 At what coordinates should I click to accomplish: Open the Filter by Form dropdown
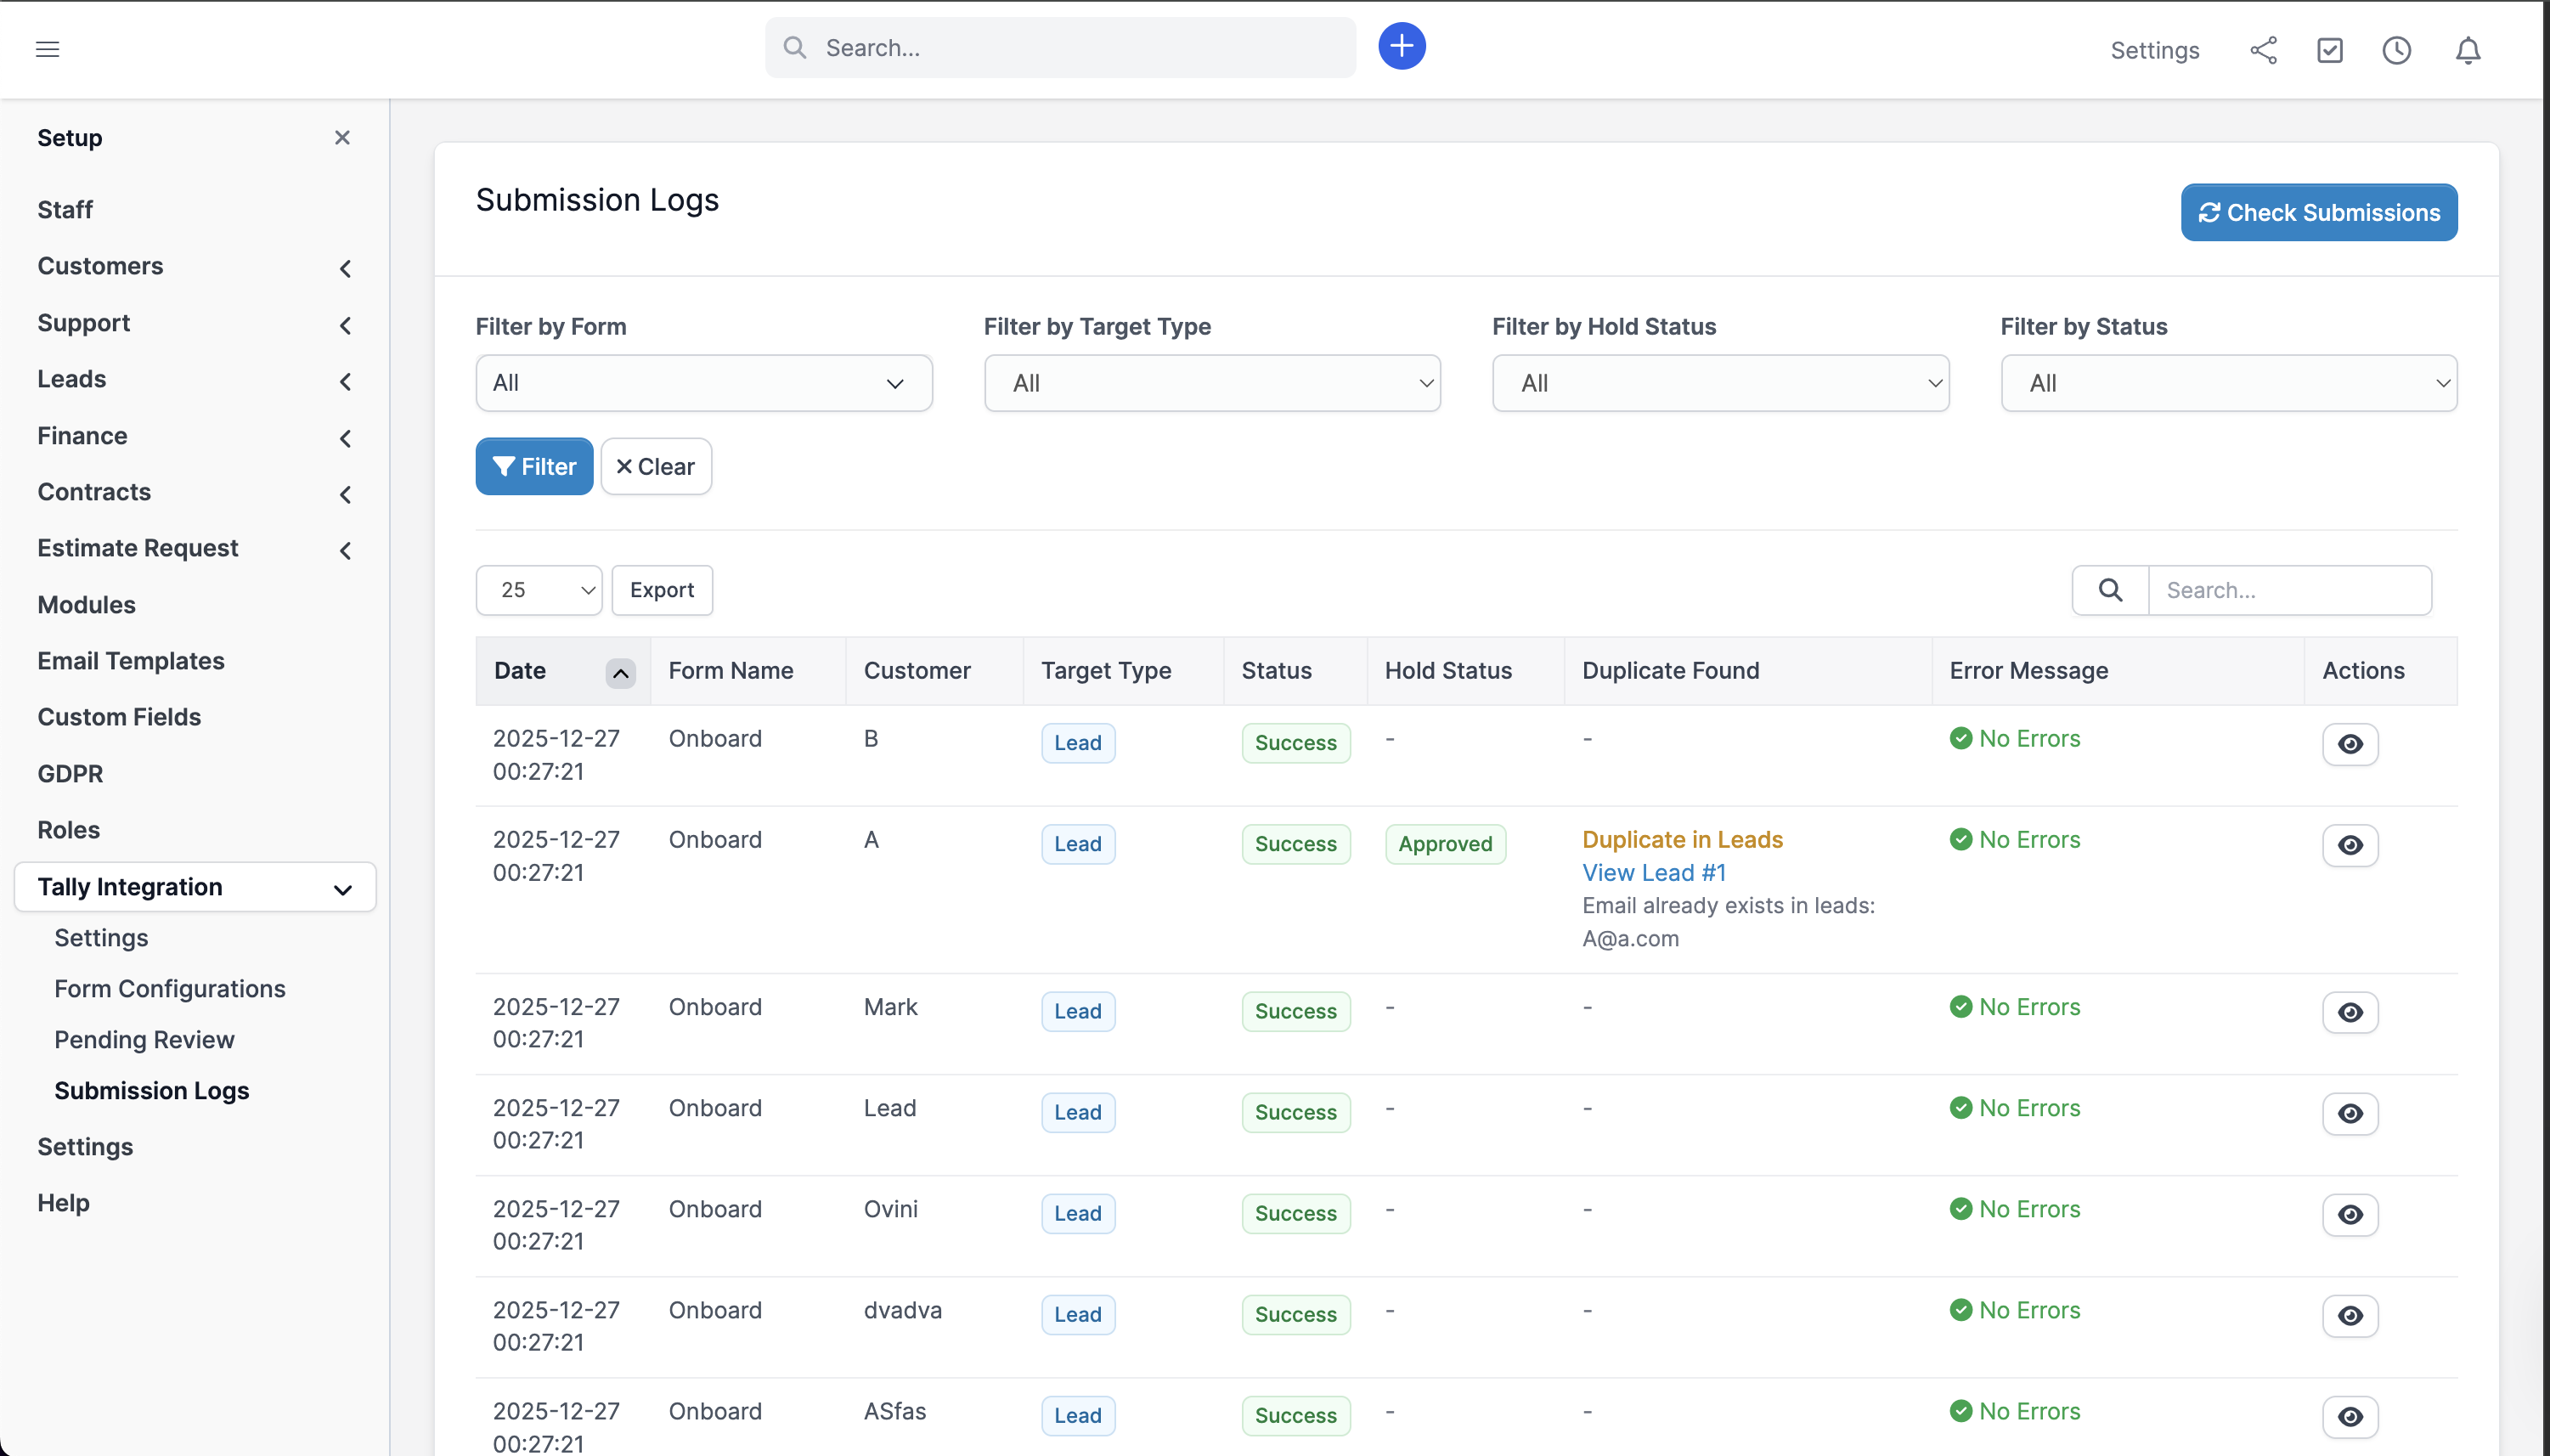tap(704, 383)
